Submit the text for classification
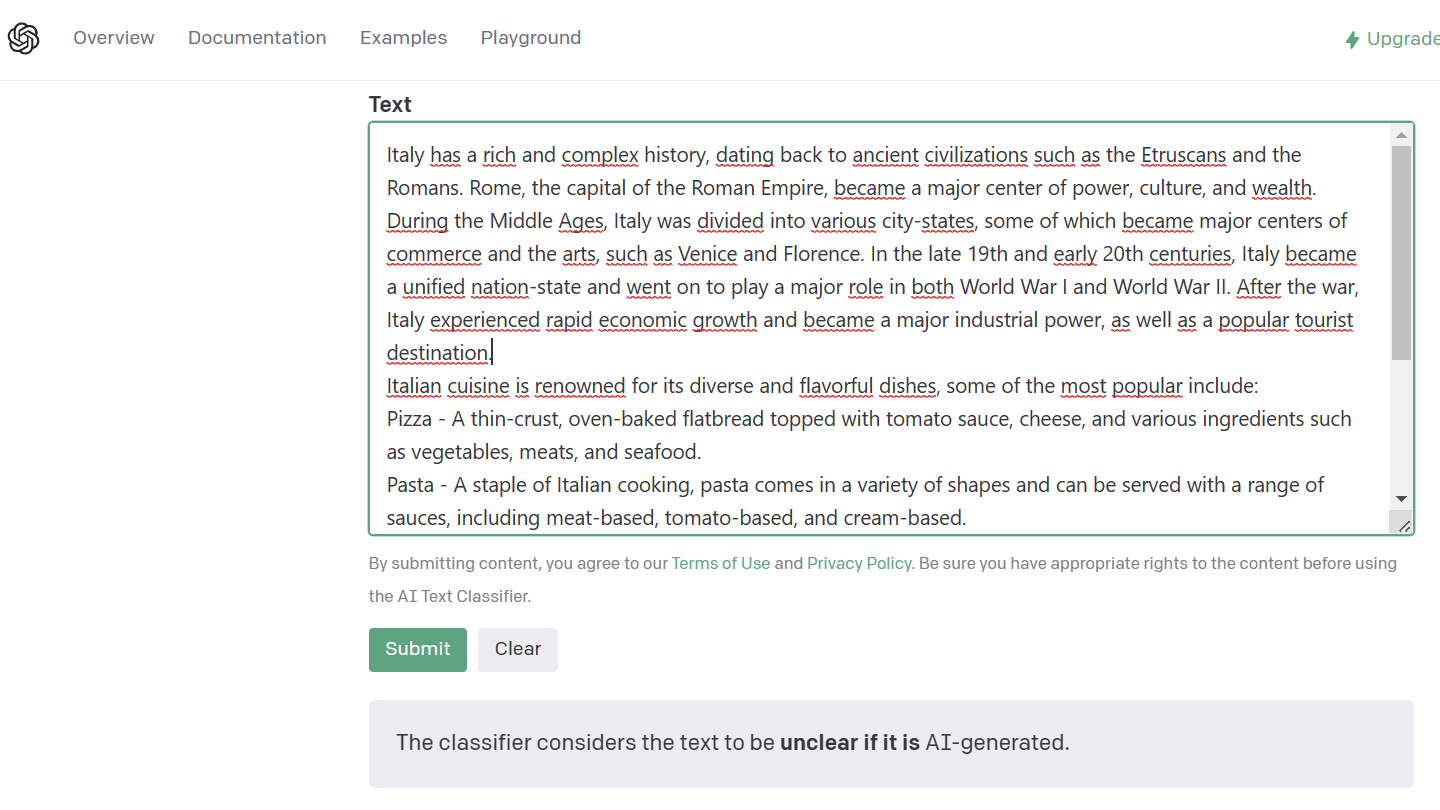Viewport: 1440px width, 810px height. click(x=418, y=649)
